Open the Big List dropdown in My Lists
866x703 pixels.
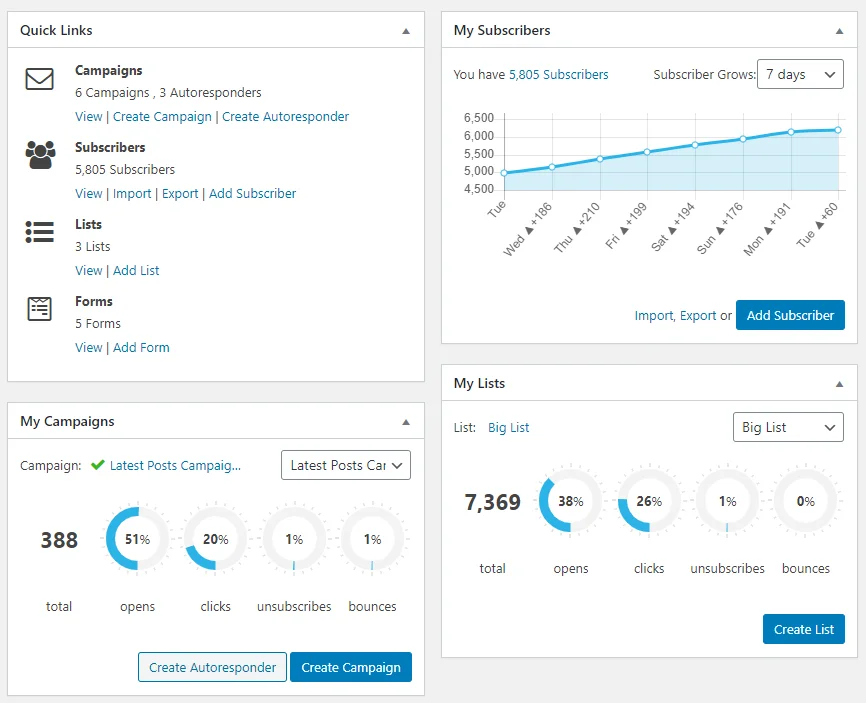(x=788, y=427)
